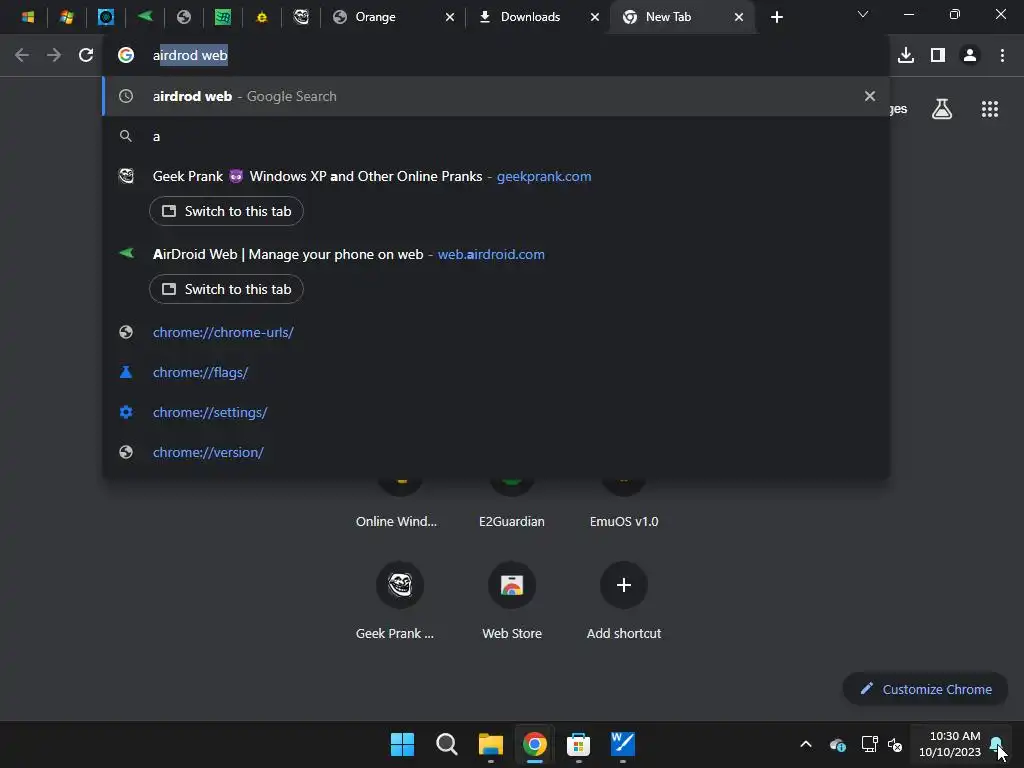
Task: Close the Downloads tab
Action: (x=595, y=17)
